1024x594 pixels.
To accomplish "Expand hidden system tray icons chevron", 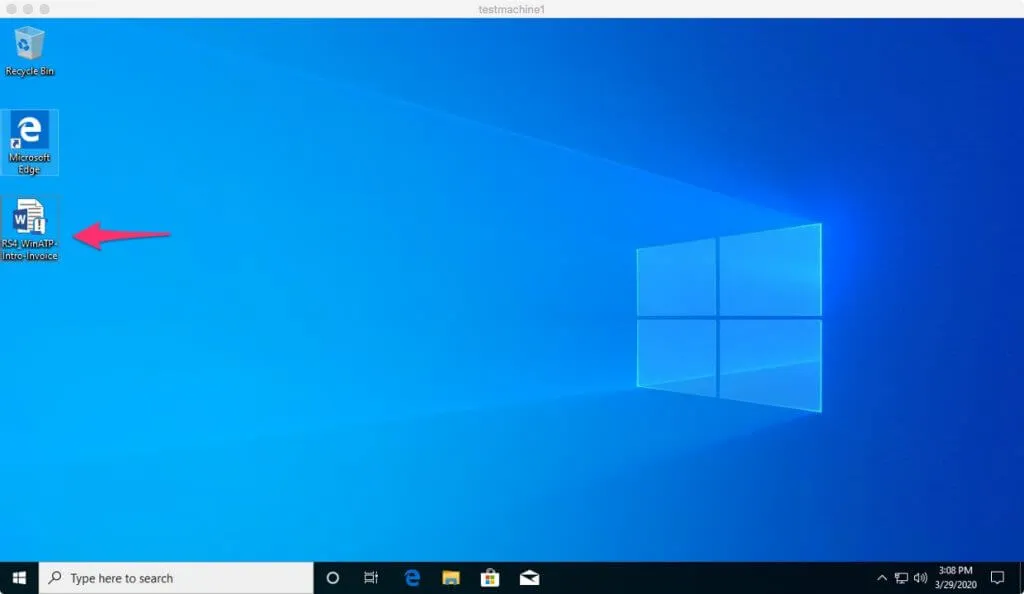I will (x=882, y=578).
